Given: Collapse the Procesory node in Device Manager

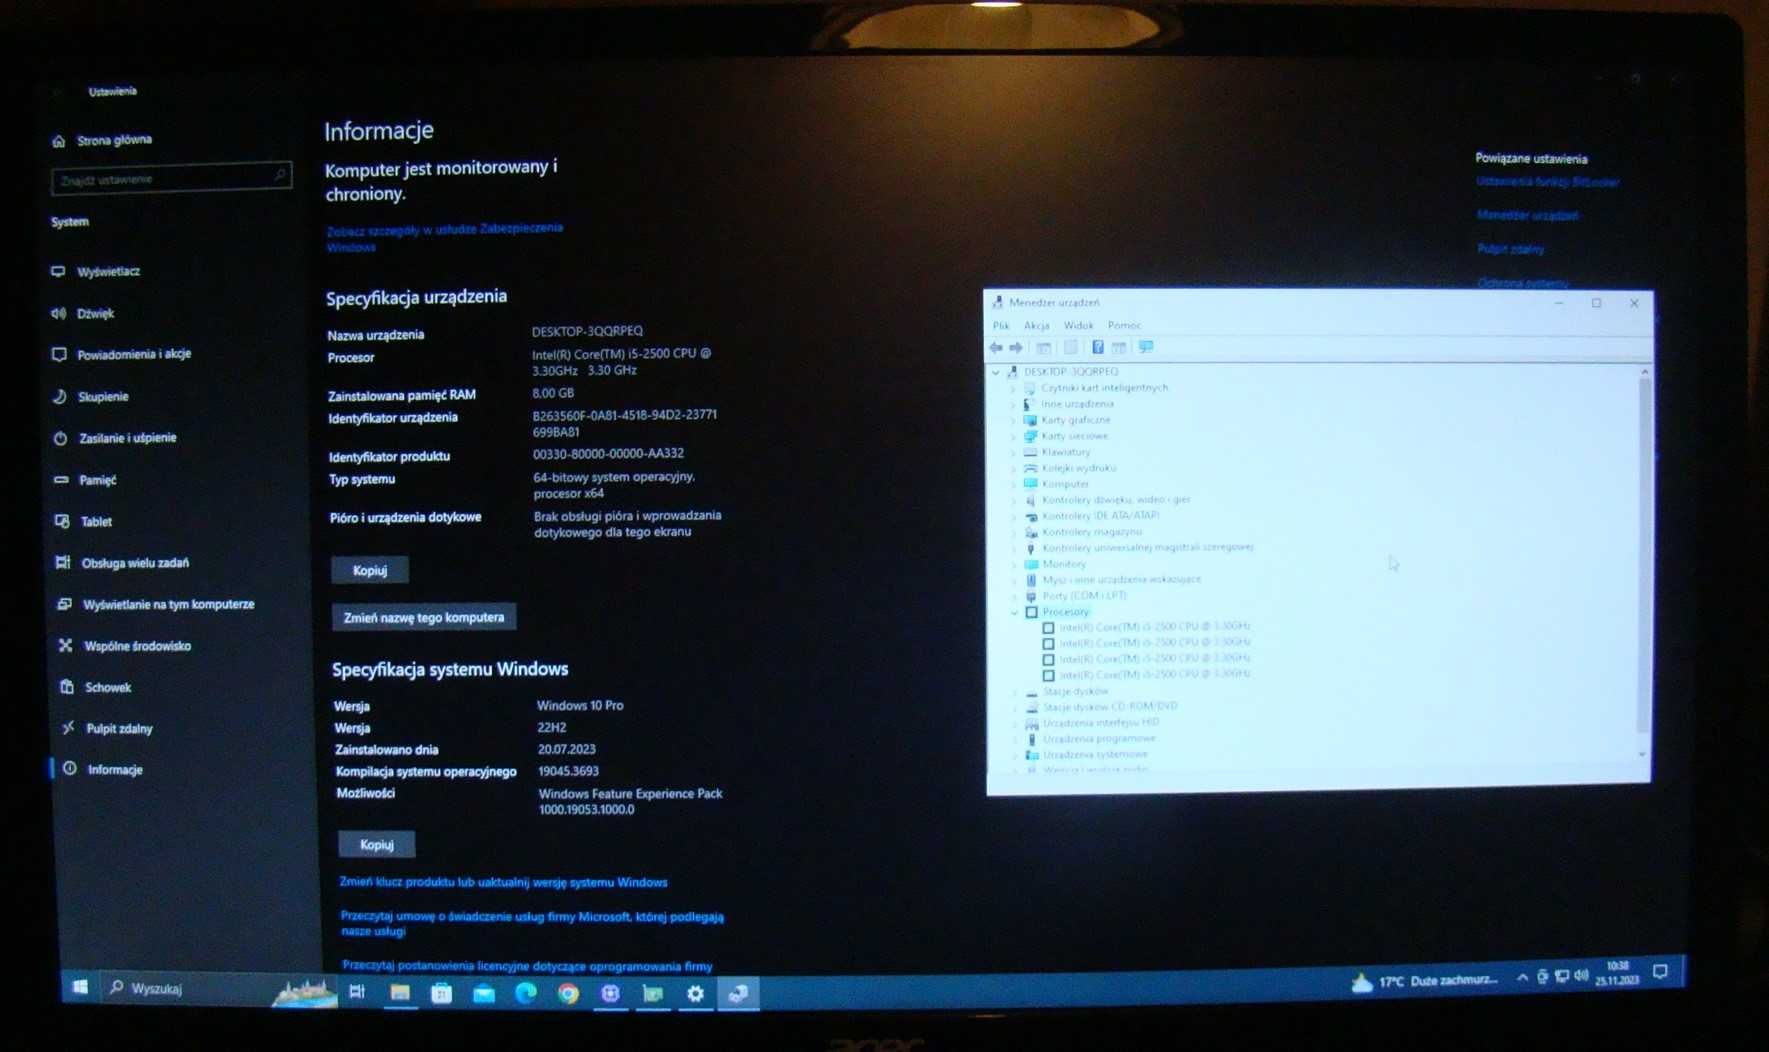Looking at the screenshot, I should pos(1014,612).
